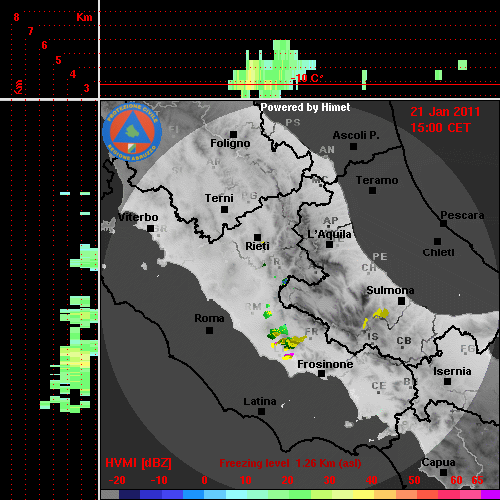500x500 pixels.
Task: Click the magenta radar echo above Frosinone label
Action: click(289, 355)
